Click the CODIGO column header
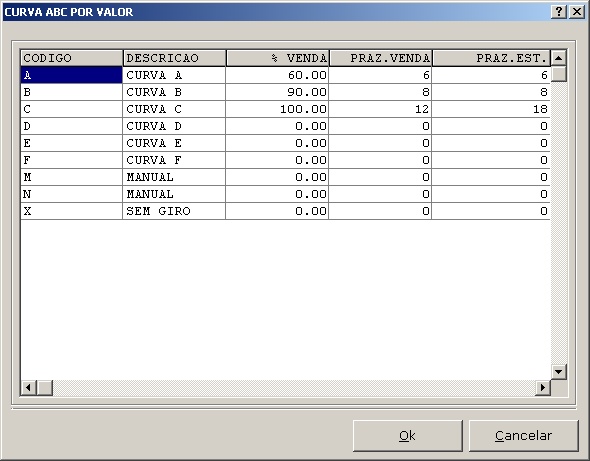This screenshot has height=461, width=590. (x=71, y=58)
